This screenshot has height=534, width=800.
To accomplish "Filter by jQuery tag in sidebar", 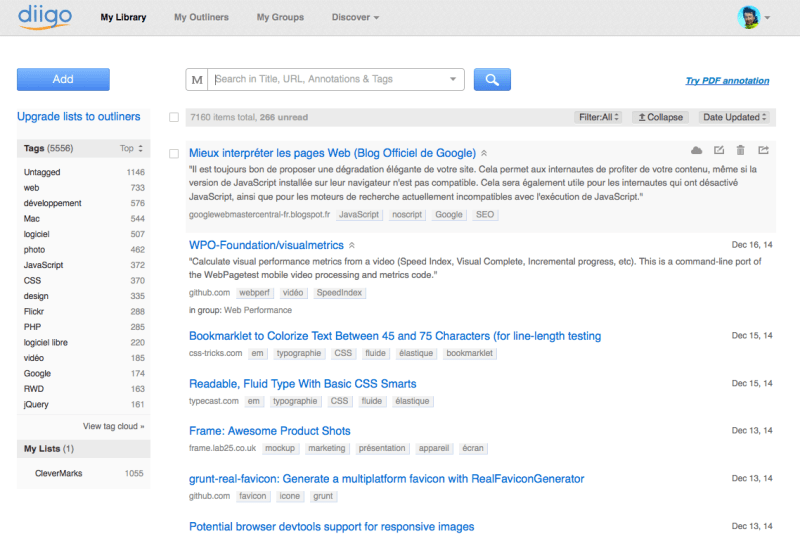I will tap(36, 404).
